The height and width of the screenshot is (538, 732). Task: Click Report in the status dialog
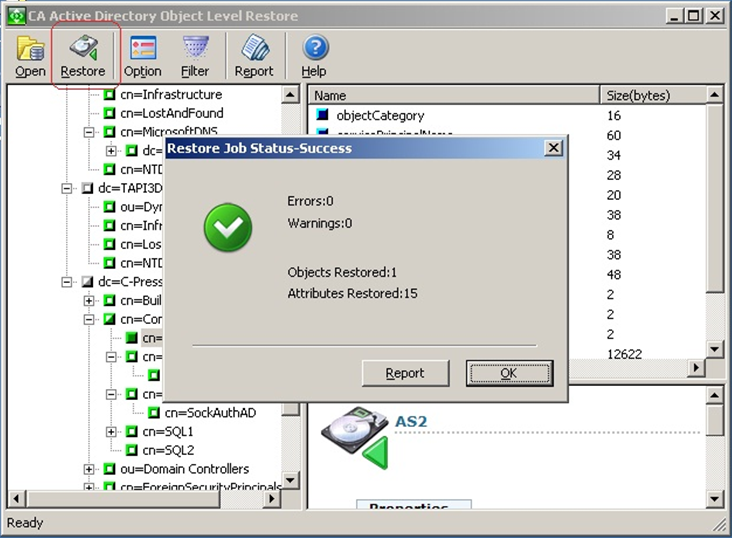[x=405, y=373]
